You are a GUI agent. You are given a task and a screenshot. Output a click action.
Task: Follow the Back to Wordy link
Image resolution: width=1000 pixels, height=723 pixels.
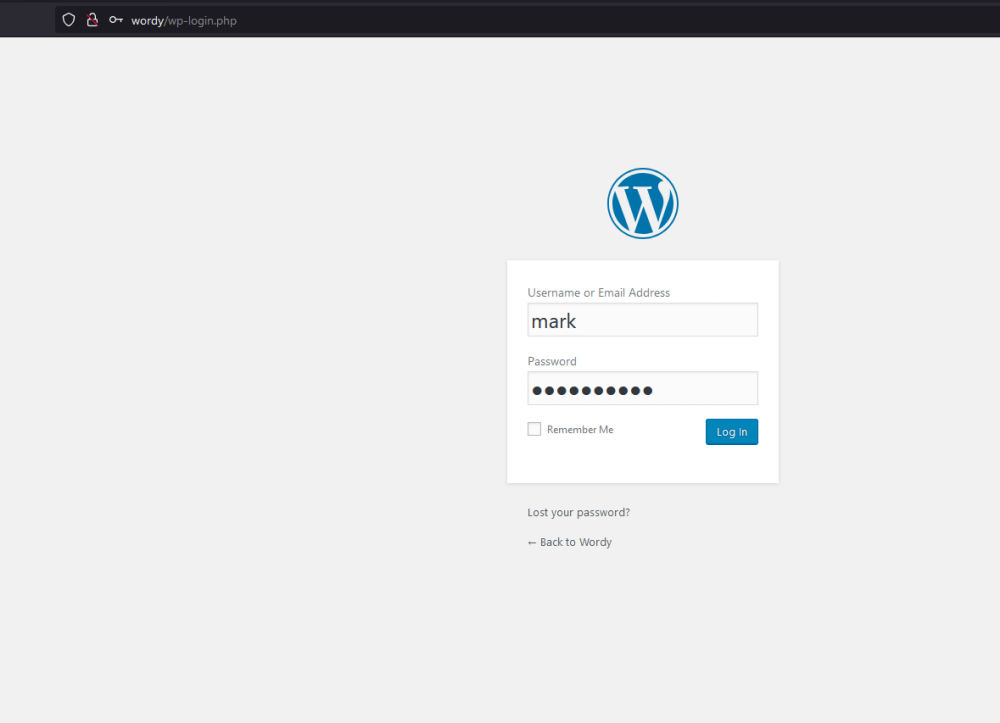point(570,542)
